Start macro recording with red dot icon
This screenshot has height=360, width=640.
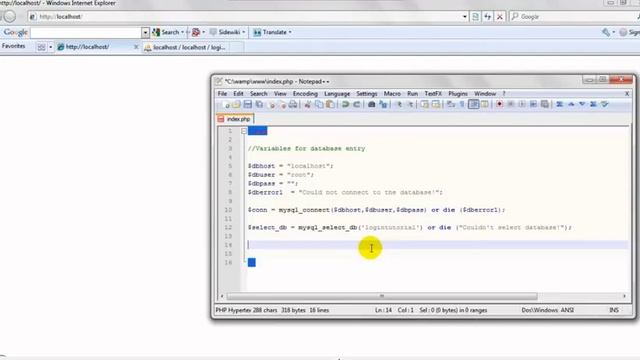[x=499, y=104]
